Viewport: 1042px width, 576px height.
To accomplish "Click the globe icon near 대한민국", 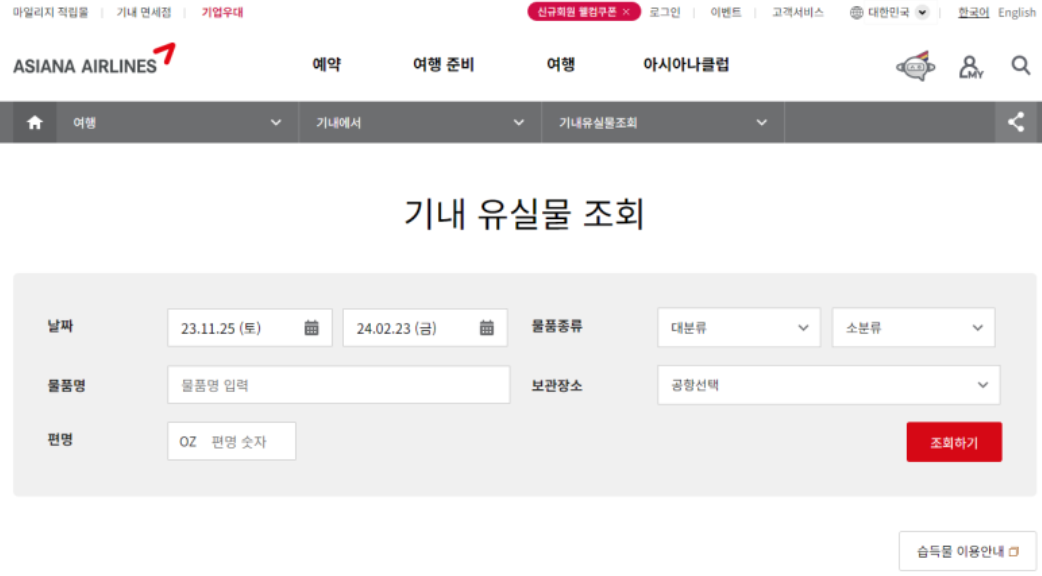I will (x=857, y=13).
